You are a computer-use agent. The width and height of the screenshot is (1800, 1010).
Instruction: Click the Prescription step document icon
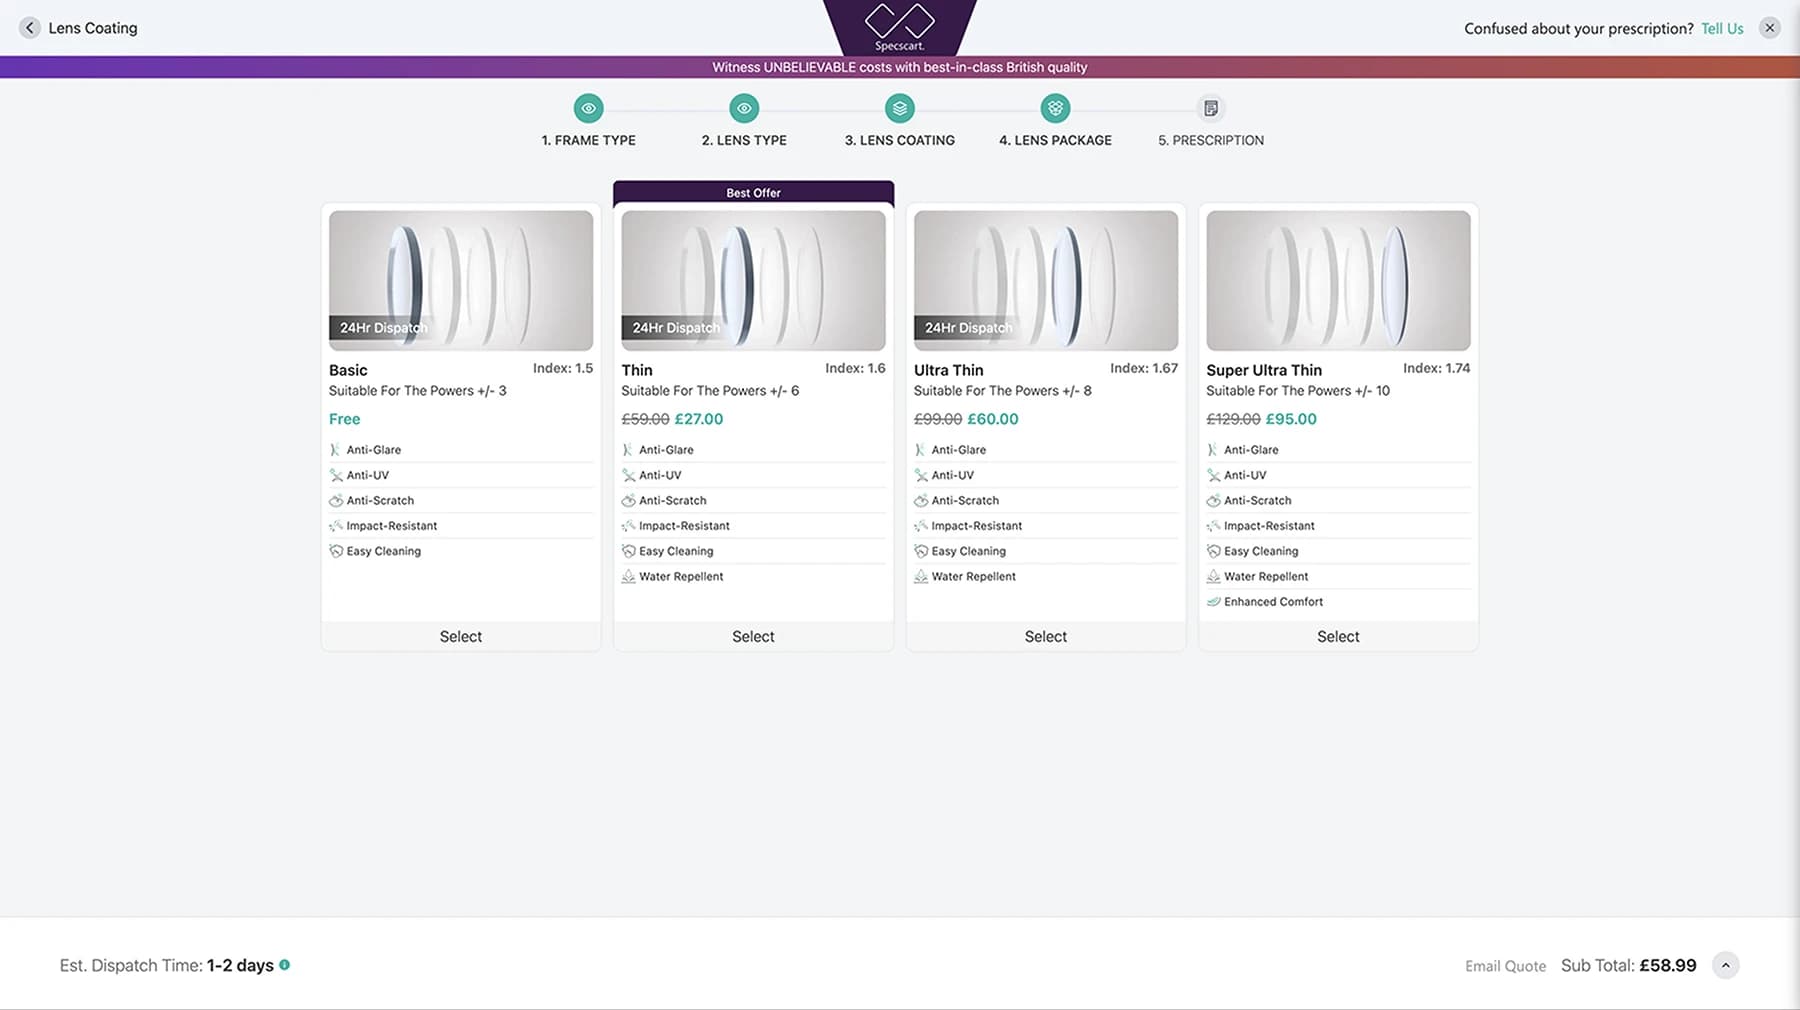(1210, 108)
